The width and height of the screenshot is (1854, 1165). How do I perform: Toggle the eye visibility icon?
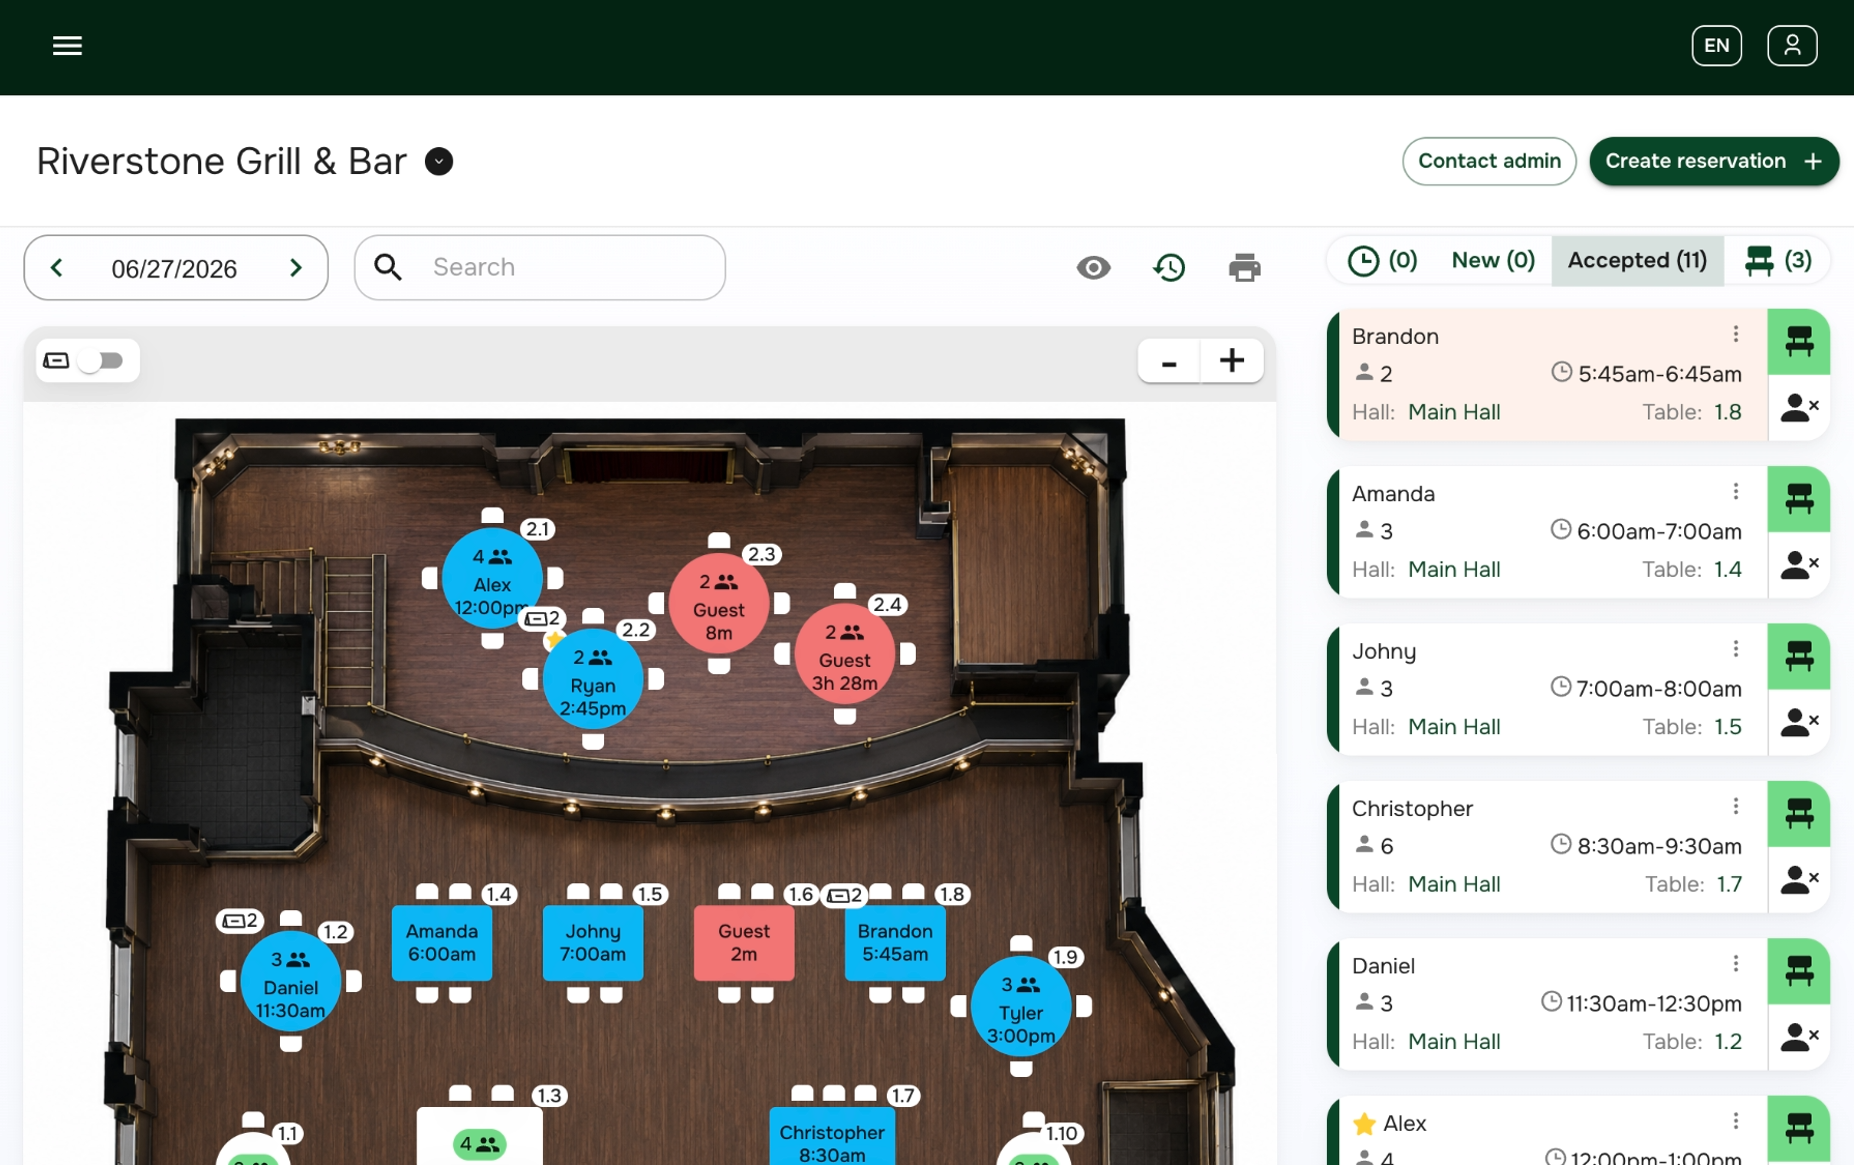pos(1093,268)
